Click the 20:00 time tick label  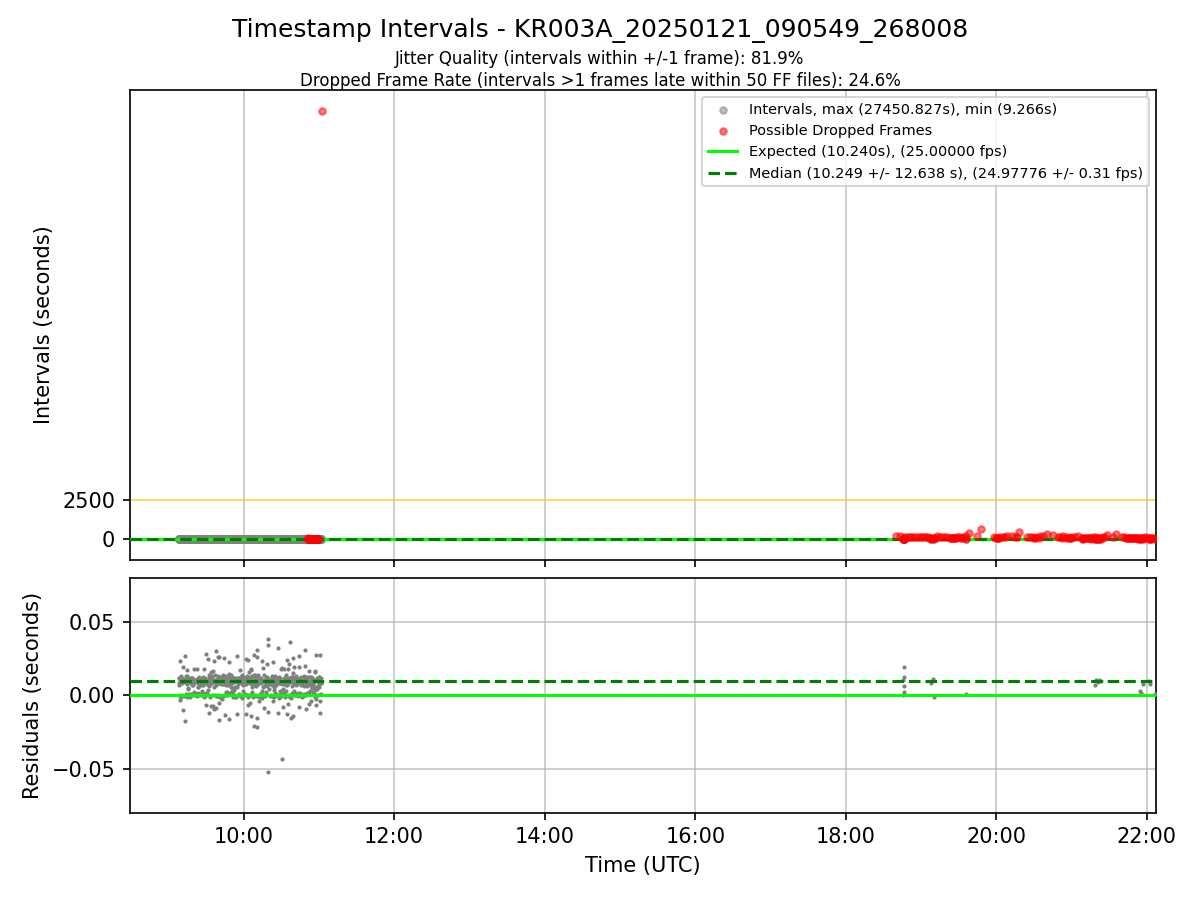pos(996,836)
